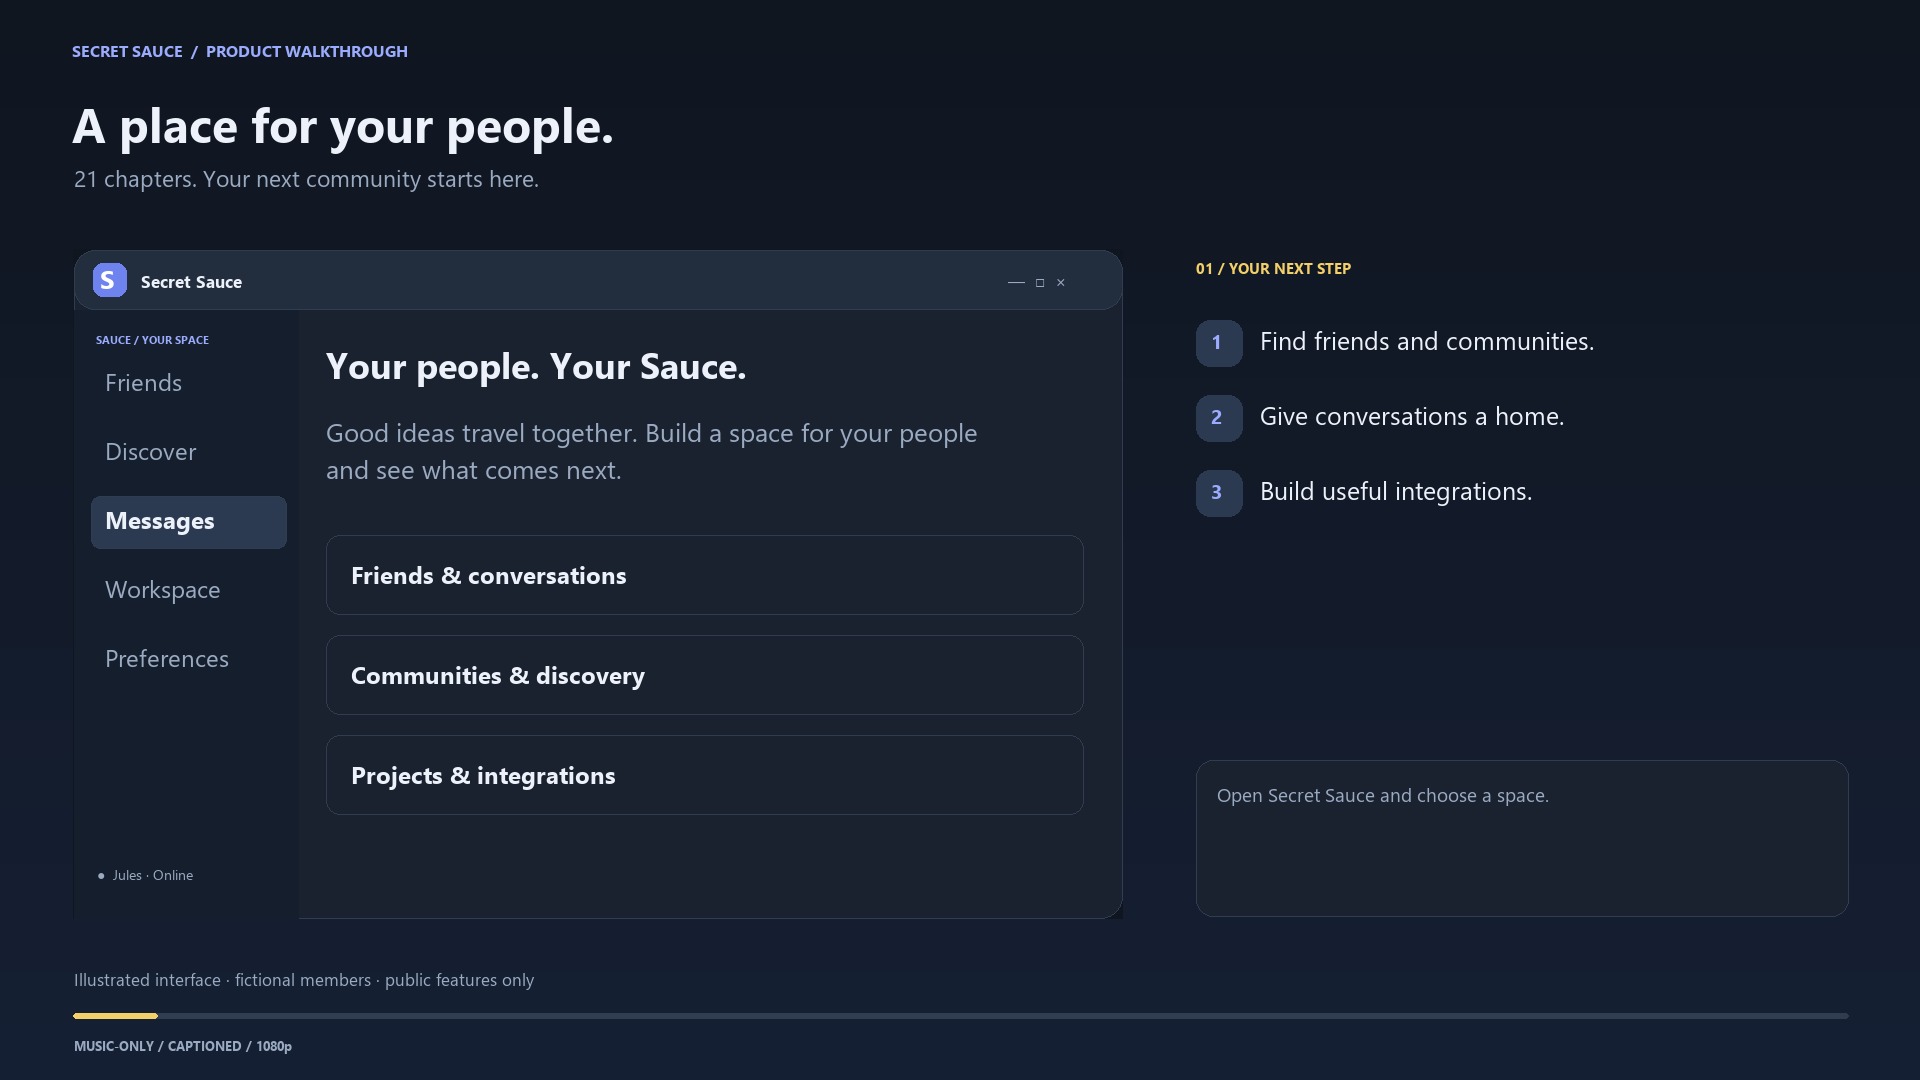Screen dimensions: 1920x1080
Task: Minimize the Secret Sauce window
Action: (x=1016, y=283)
